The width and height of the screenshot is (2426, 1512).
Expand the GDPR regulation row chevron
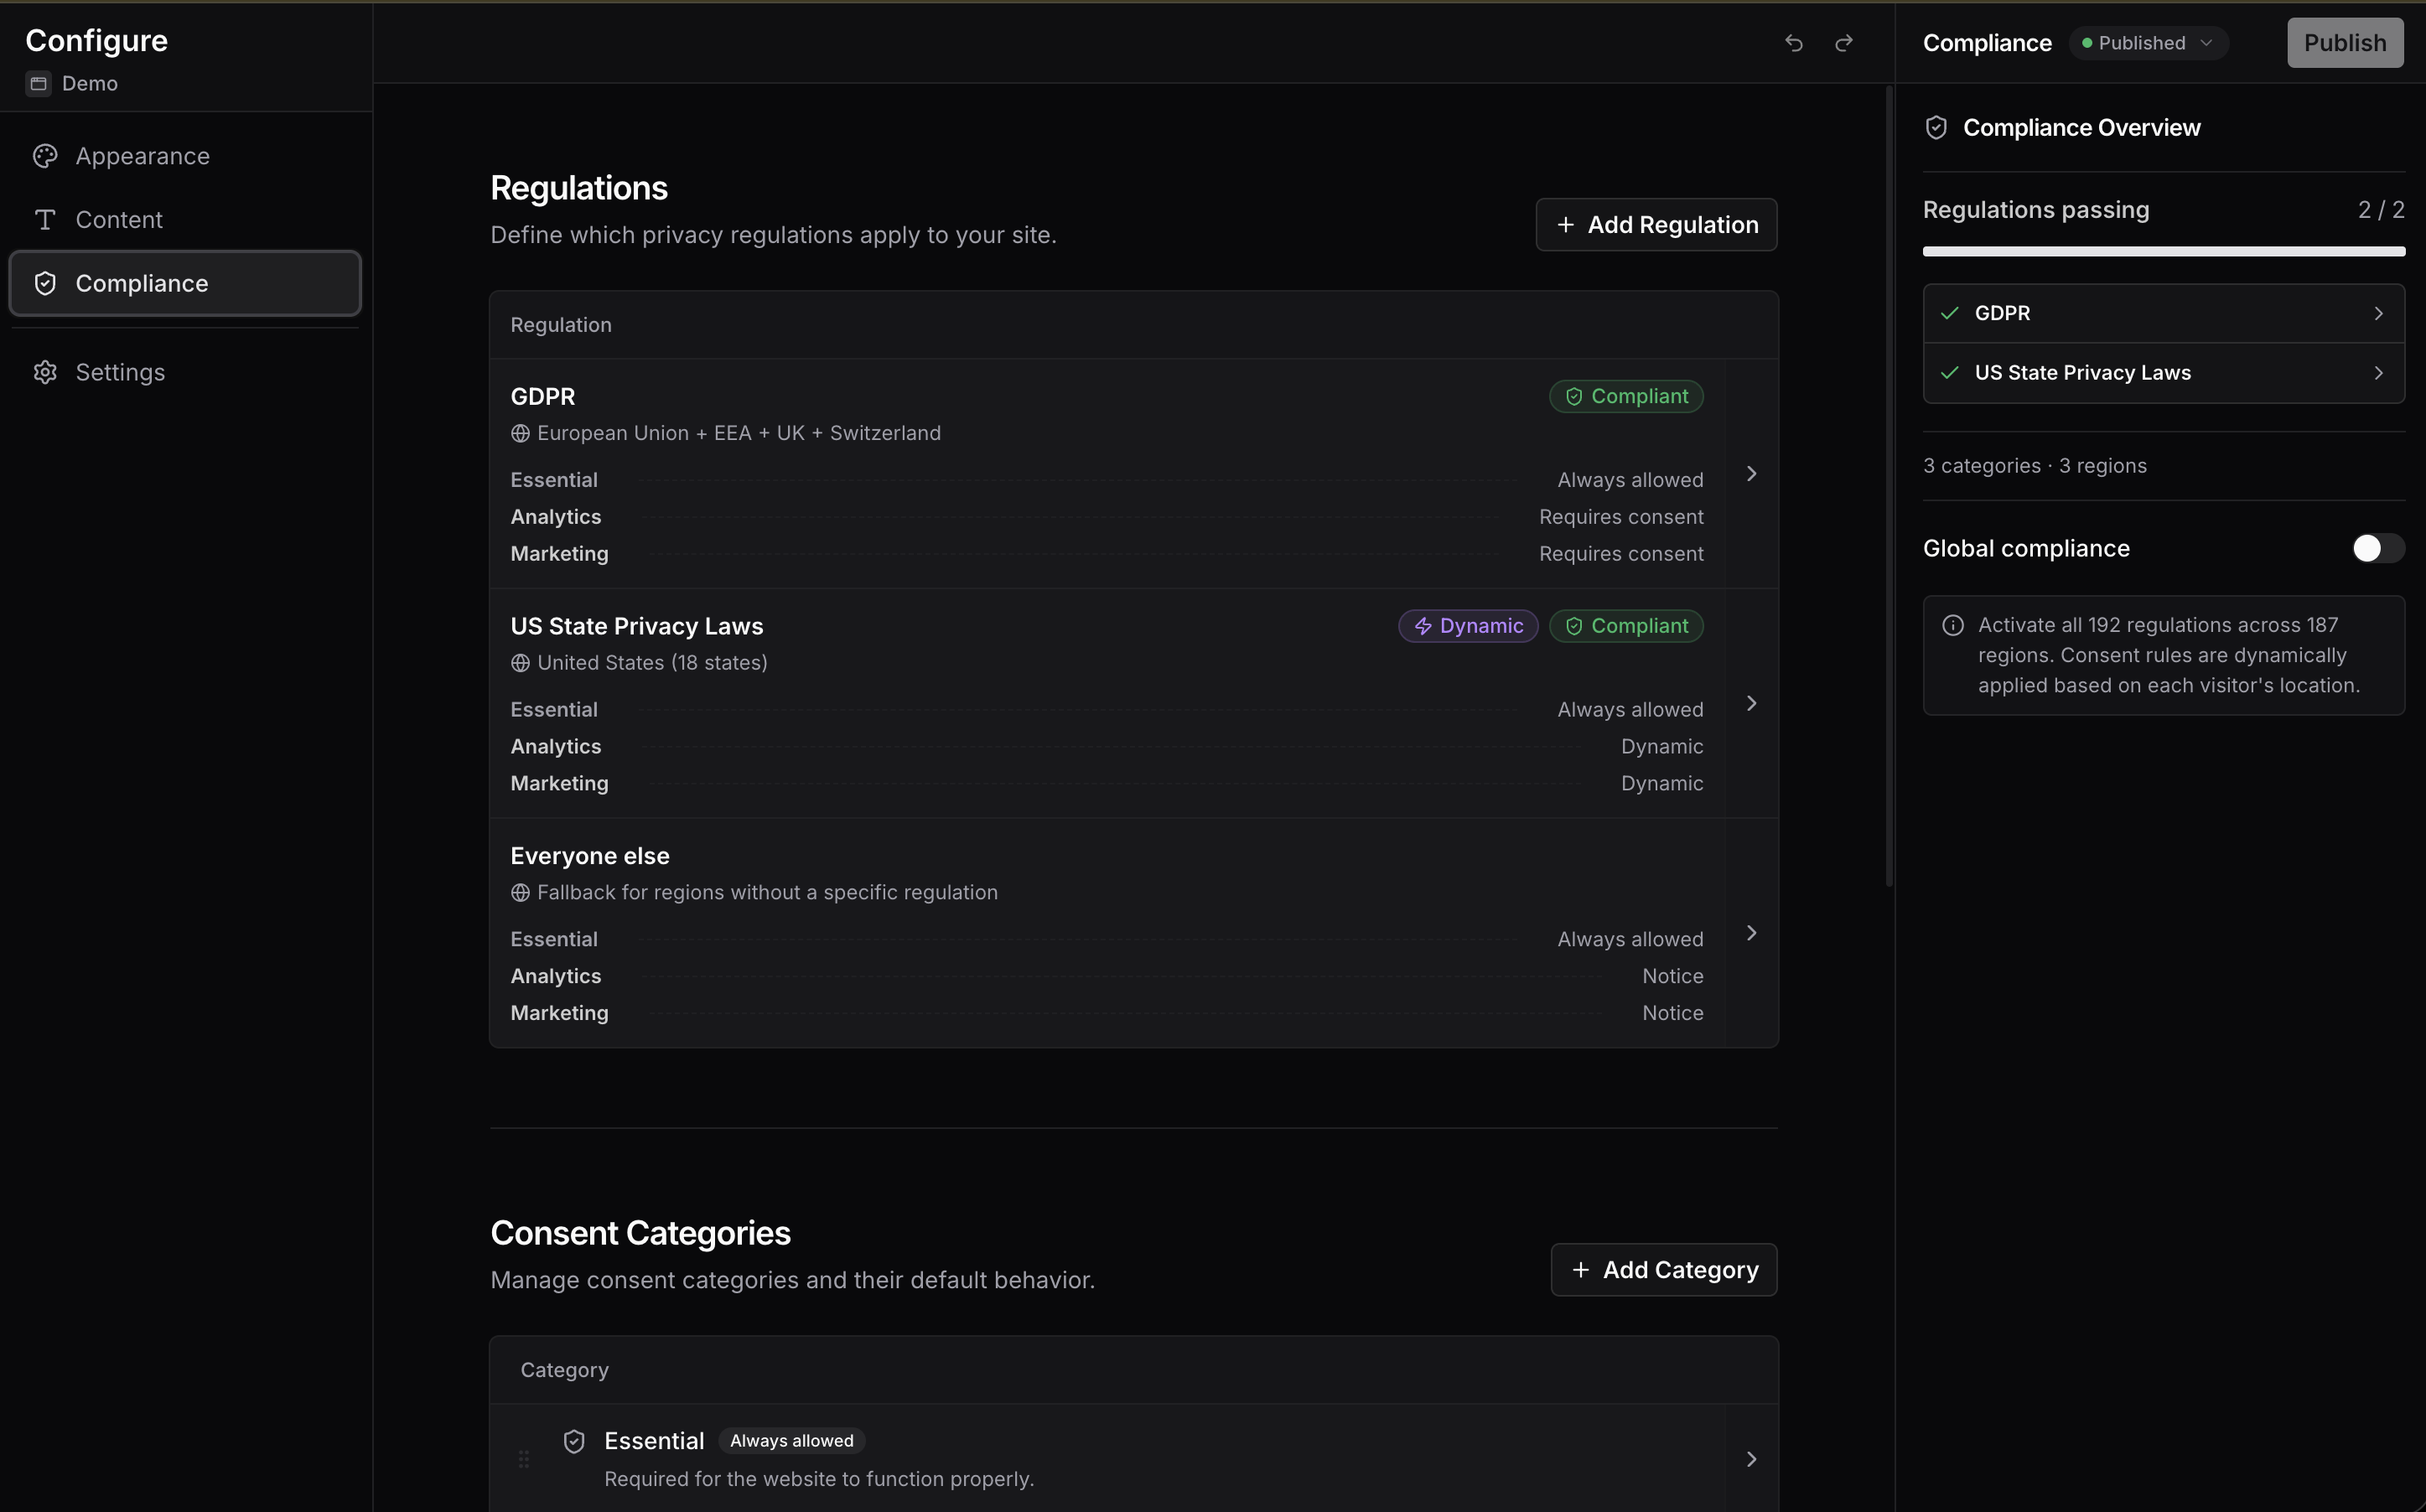coord(1751,474)
